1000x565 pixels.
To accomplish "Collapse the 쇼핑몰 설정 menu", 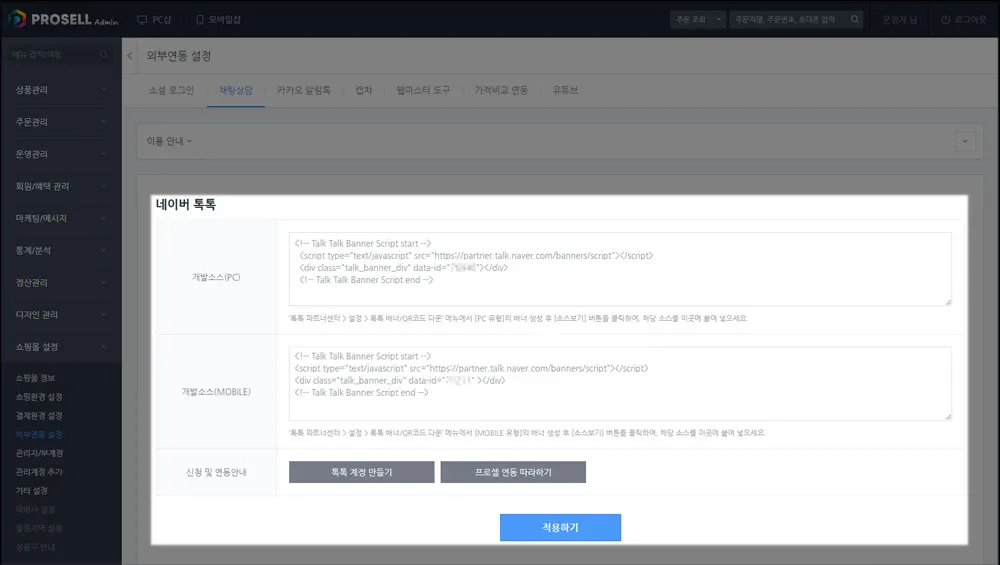I will [61, 347].
